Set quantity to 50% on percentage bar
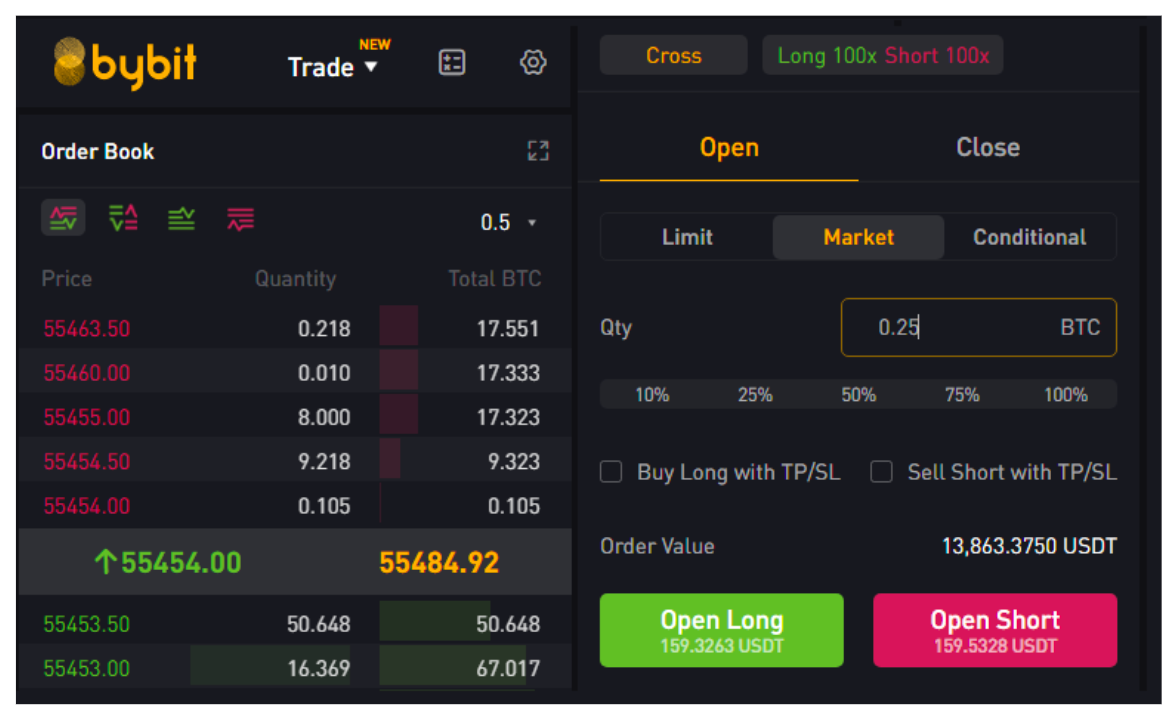 click(858, 394)
